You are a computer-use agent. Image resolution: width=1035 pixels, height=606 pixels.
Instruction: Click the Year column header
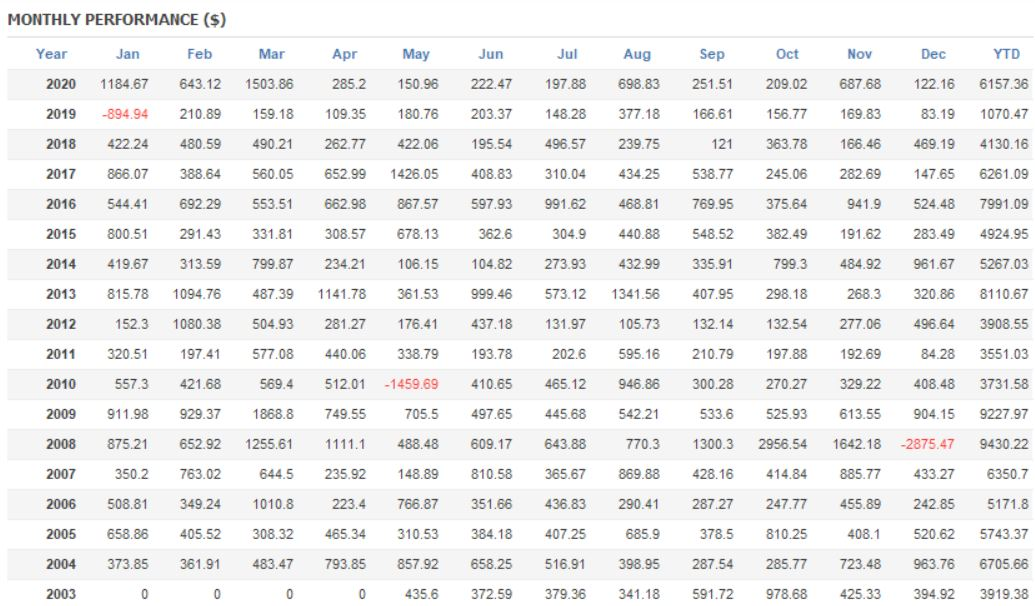click(x=51, y=54)
